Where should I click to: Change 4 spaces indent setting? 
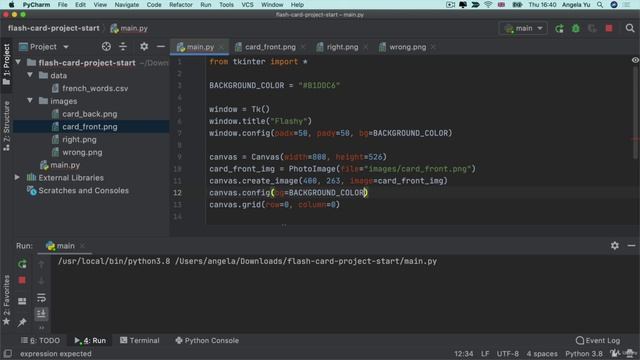tap(542, 353)
